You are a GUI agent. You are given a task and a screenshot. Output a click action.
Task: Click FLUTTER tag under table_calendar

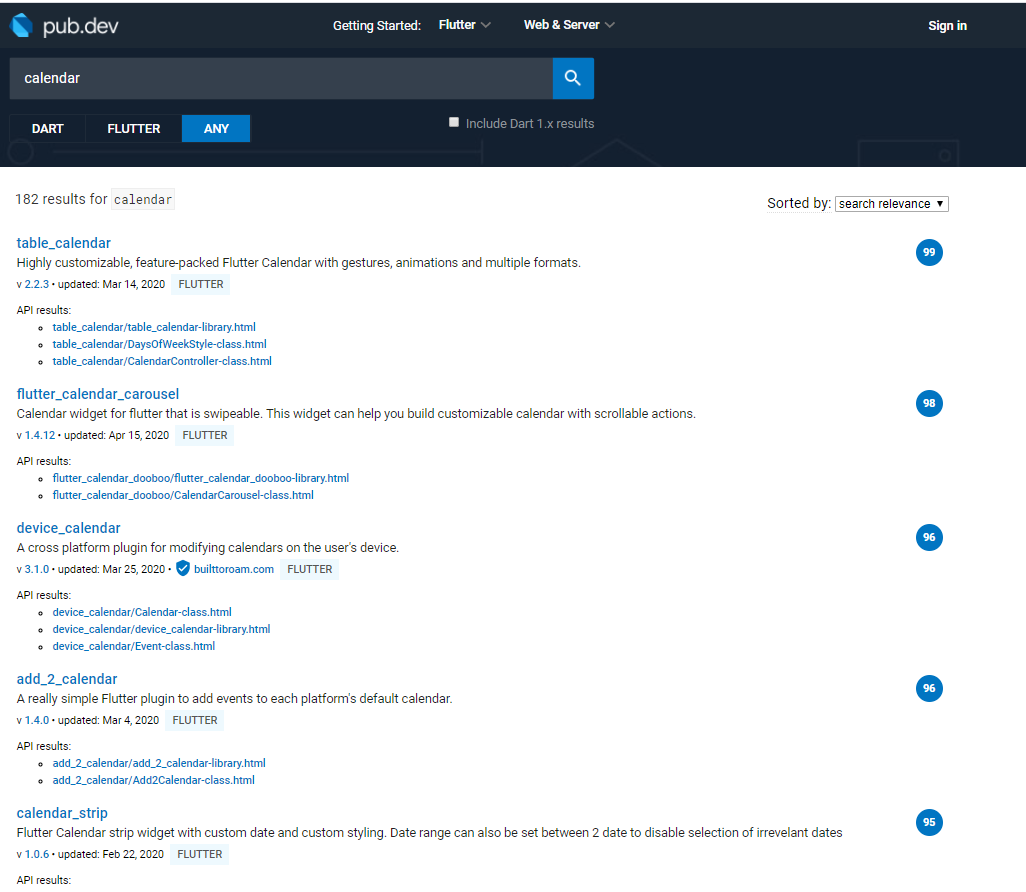coord(201,285)
